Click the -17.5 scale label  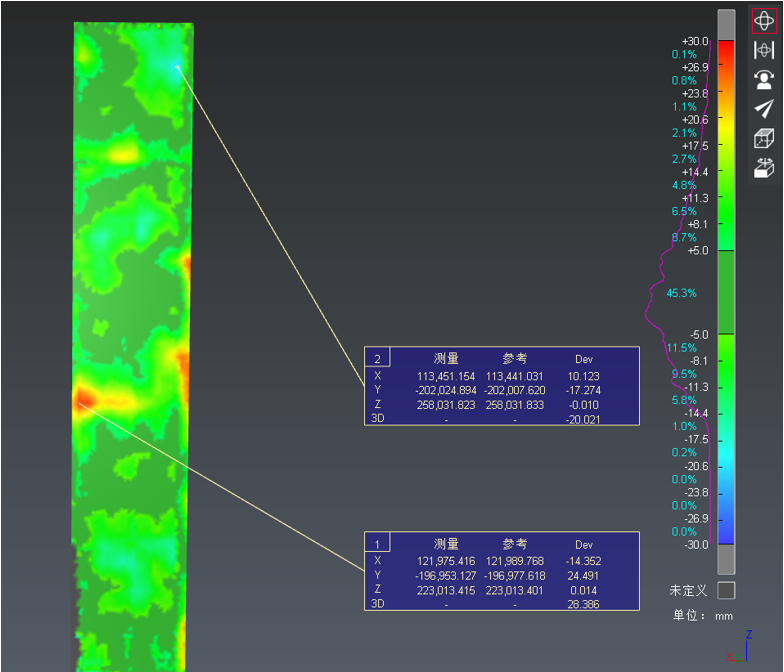click(696, 440)
